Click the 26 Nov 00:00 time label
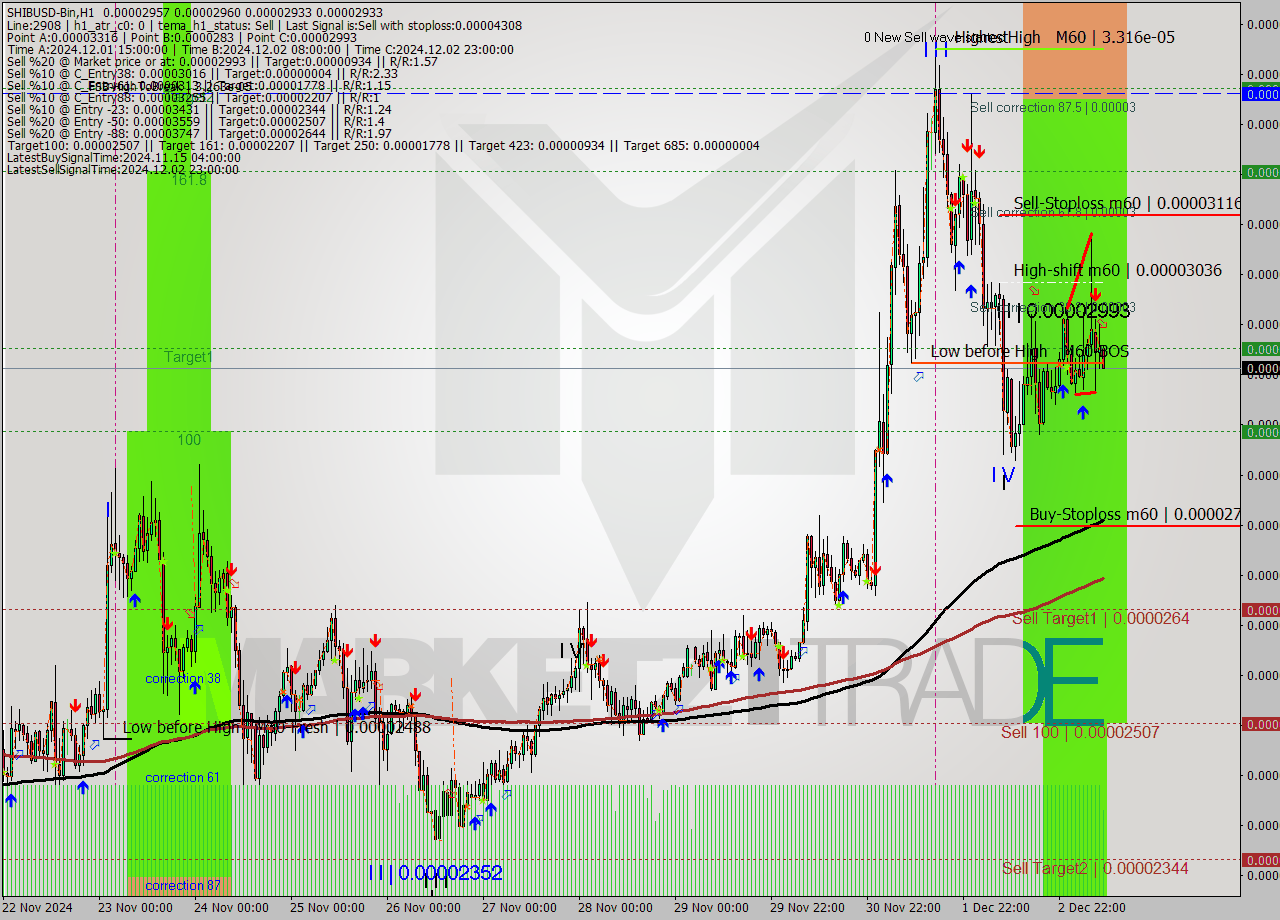1280x920 pixels. point(423,907)
